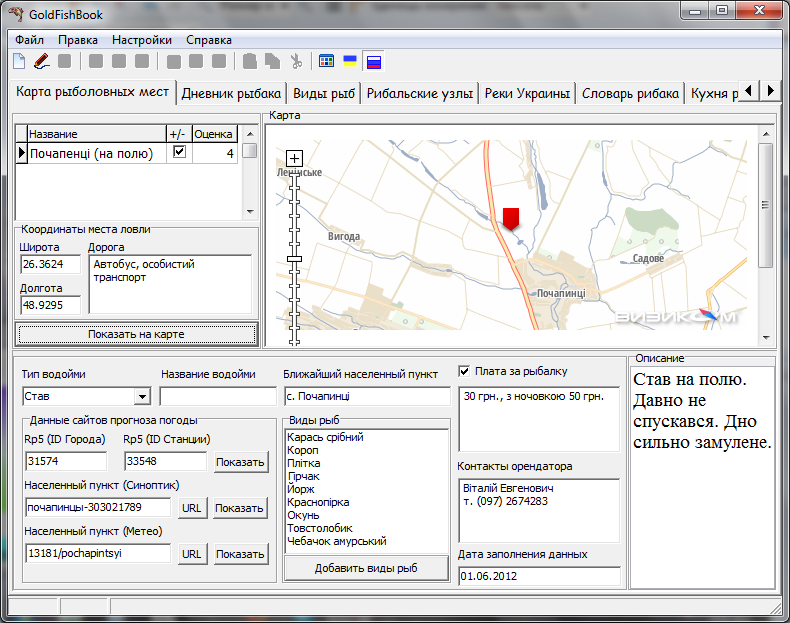Switch to Russian language flag icon
The height and width of the screenshot is (623, 790).
374,62
